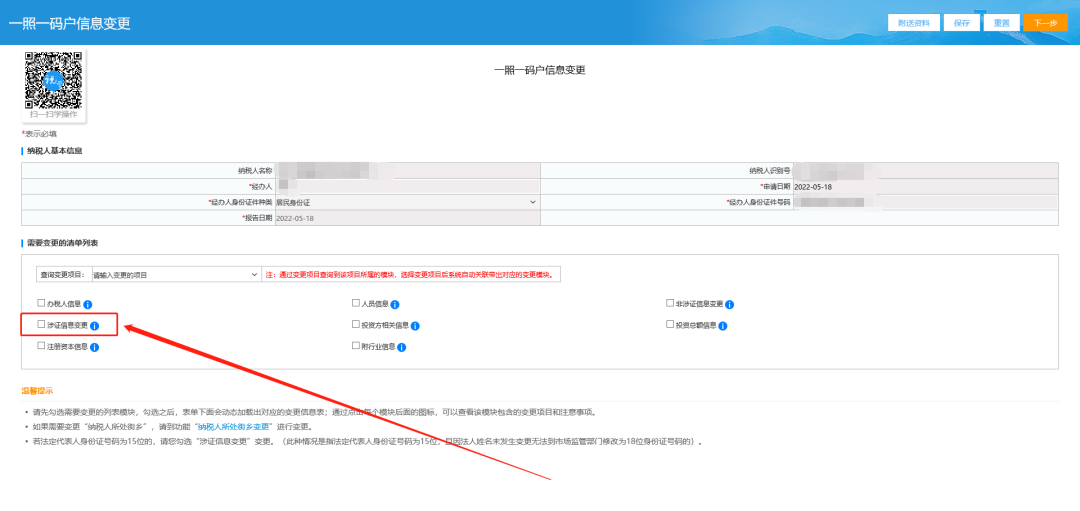Image resolution: width=1080 pixels, height=511 pixels.
Task: Expand the 查询变更项目 combo box
Action: tap(175, 275)
